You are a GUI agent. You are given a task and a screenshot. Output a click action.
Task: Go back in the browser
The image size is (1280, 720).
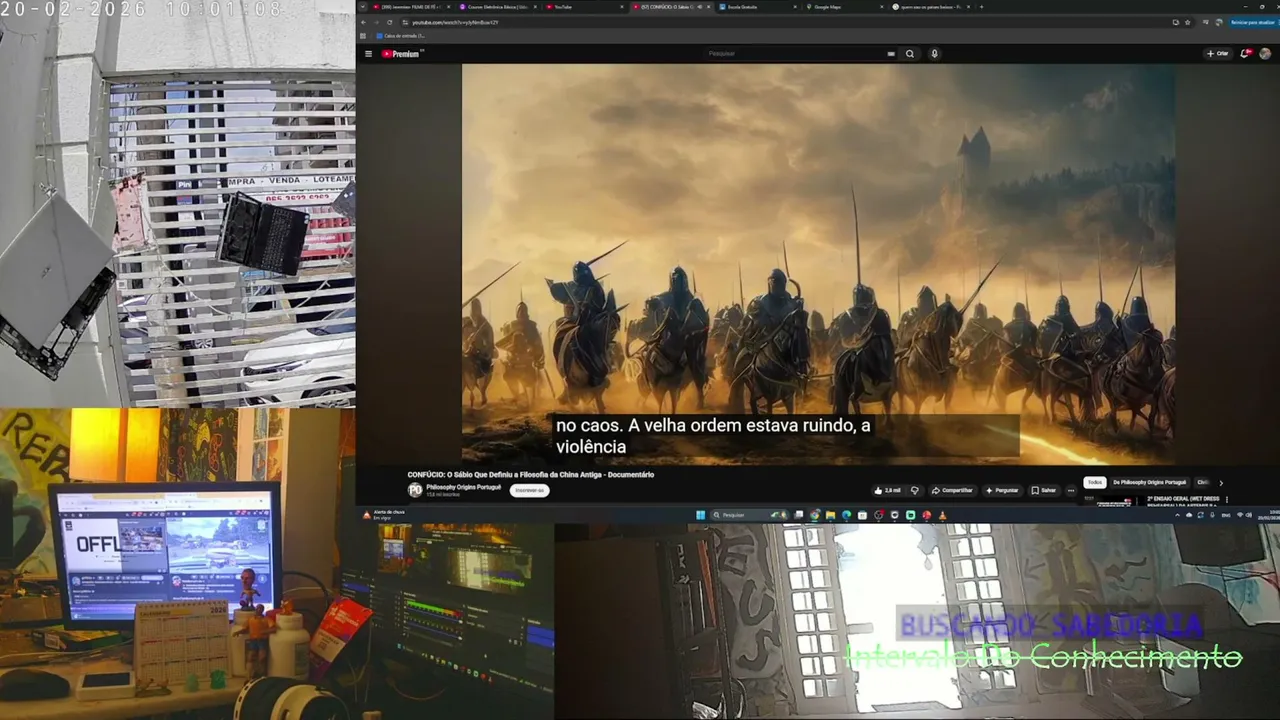(x=363, y=22)
